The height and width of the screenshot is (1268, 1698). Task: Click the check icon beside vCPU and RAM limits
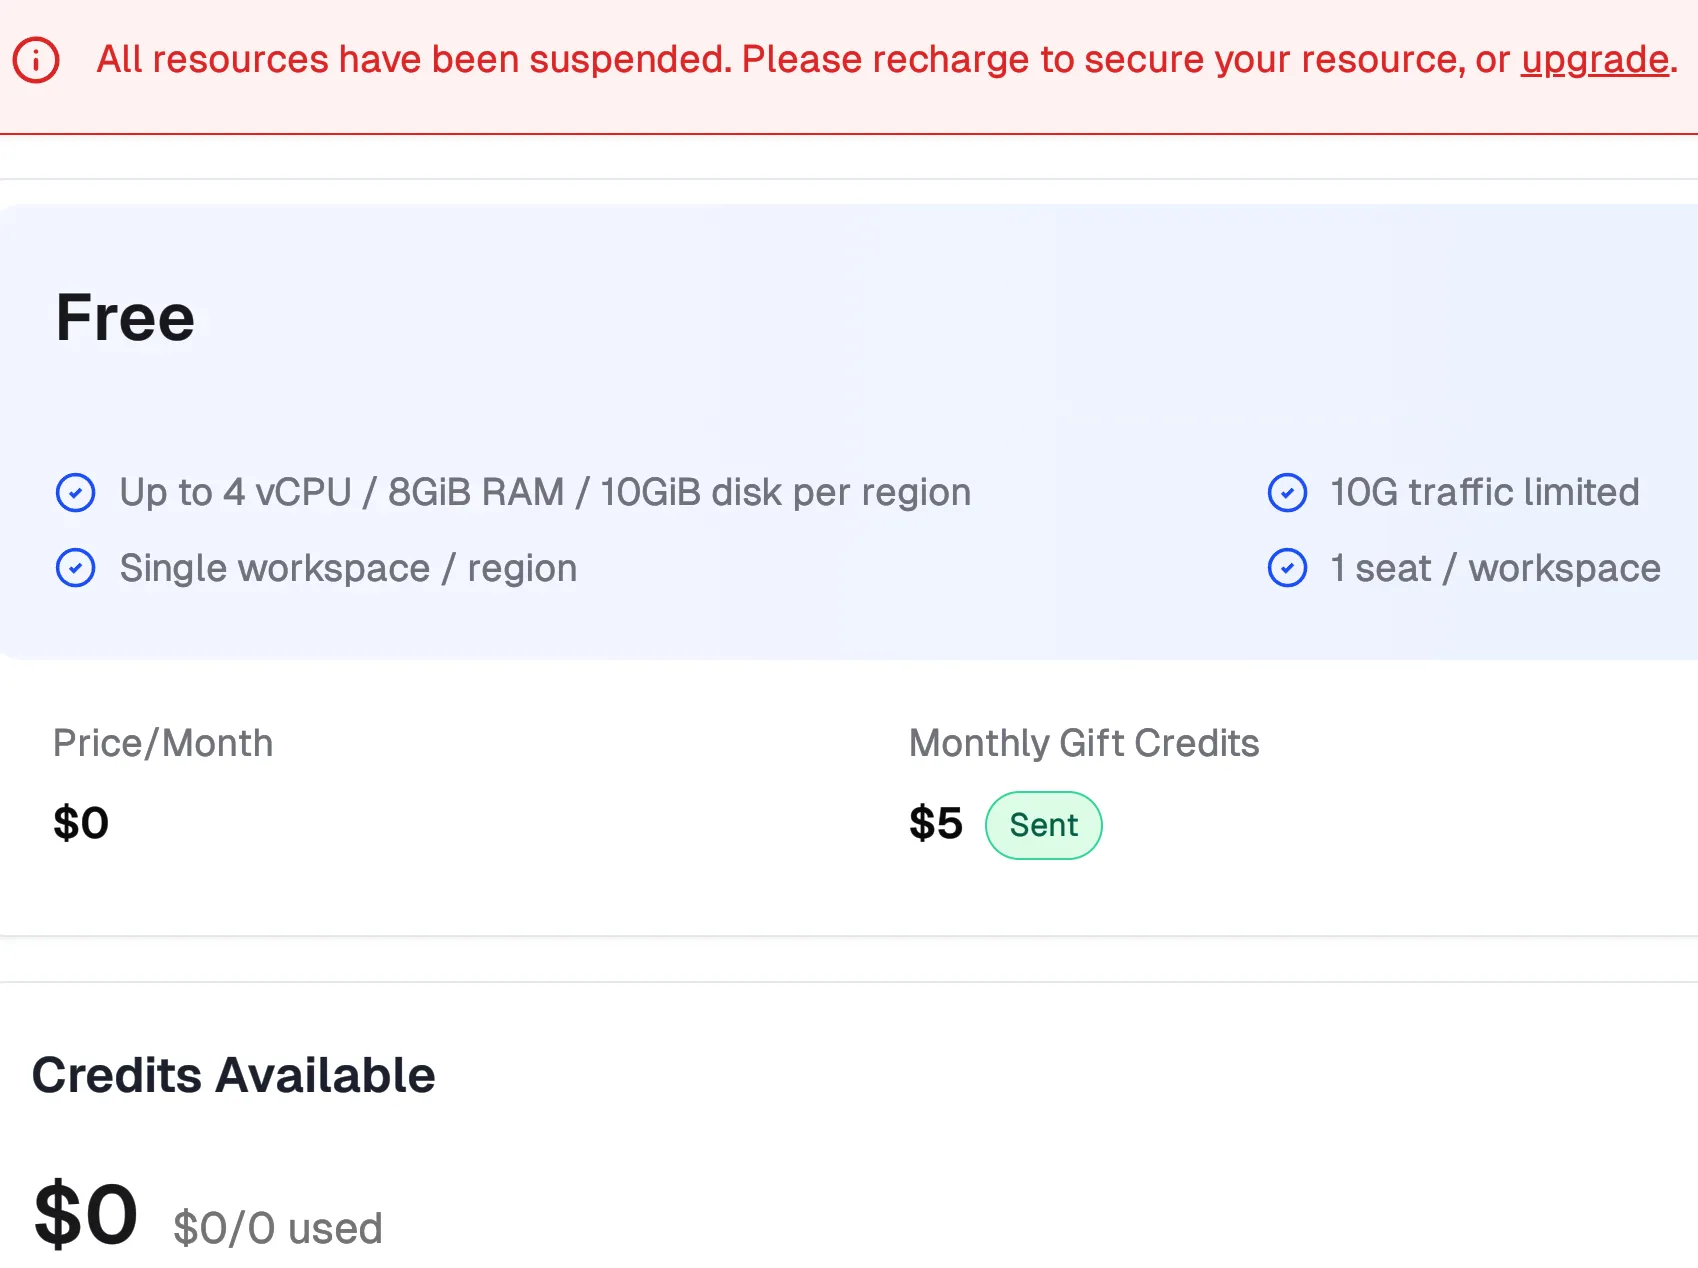(76, 492)
